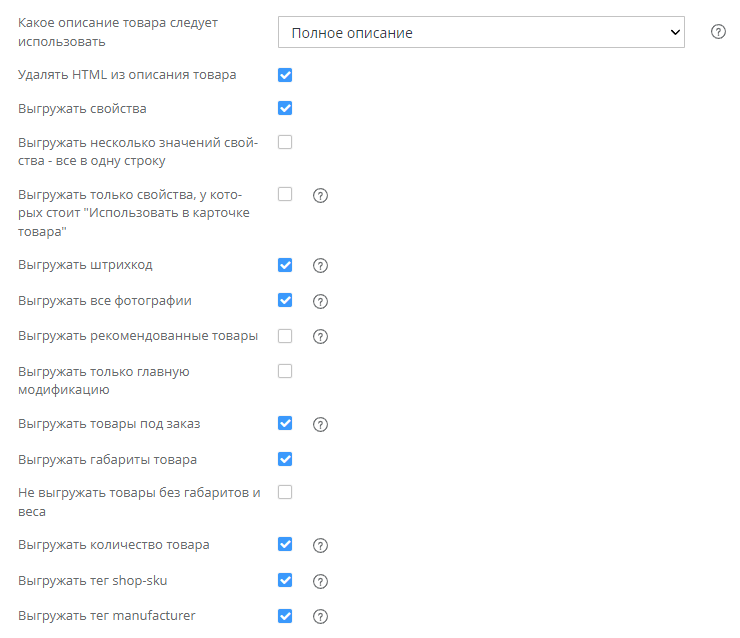Click help icon for 'Выгружать товары под заказ'
Image resolution: width=740 pixels, height=638 pixels.
pyautogui.click(x=321, y=424)
